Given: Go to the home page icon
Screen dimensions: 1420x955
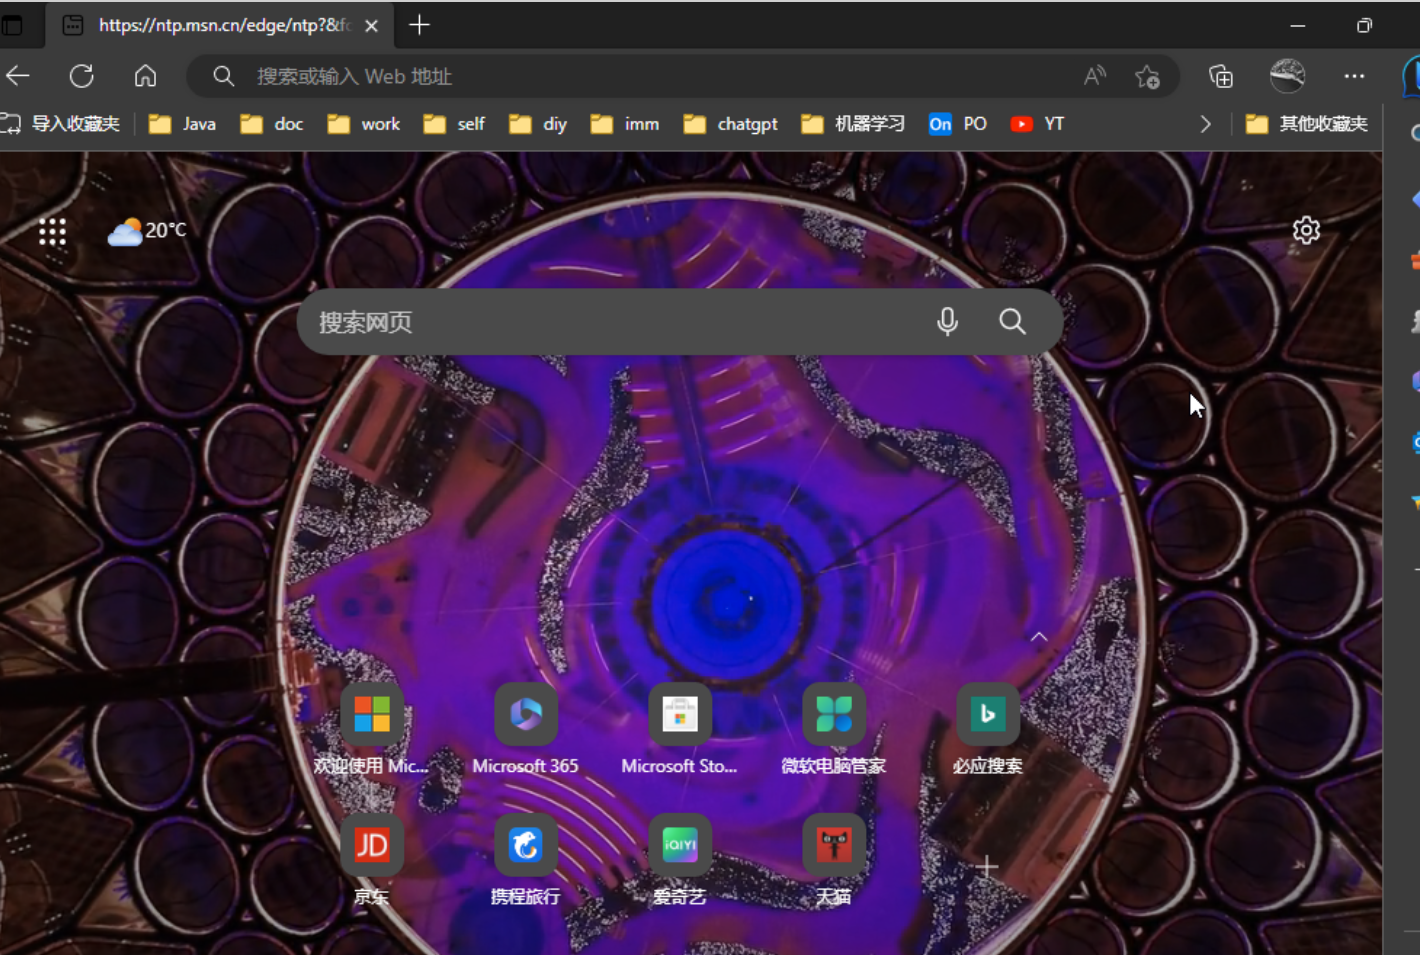Looking at the screenshot, I should [x=146, y=76].
